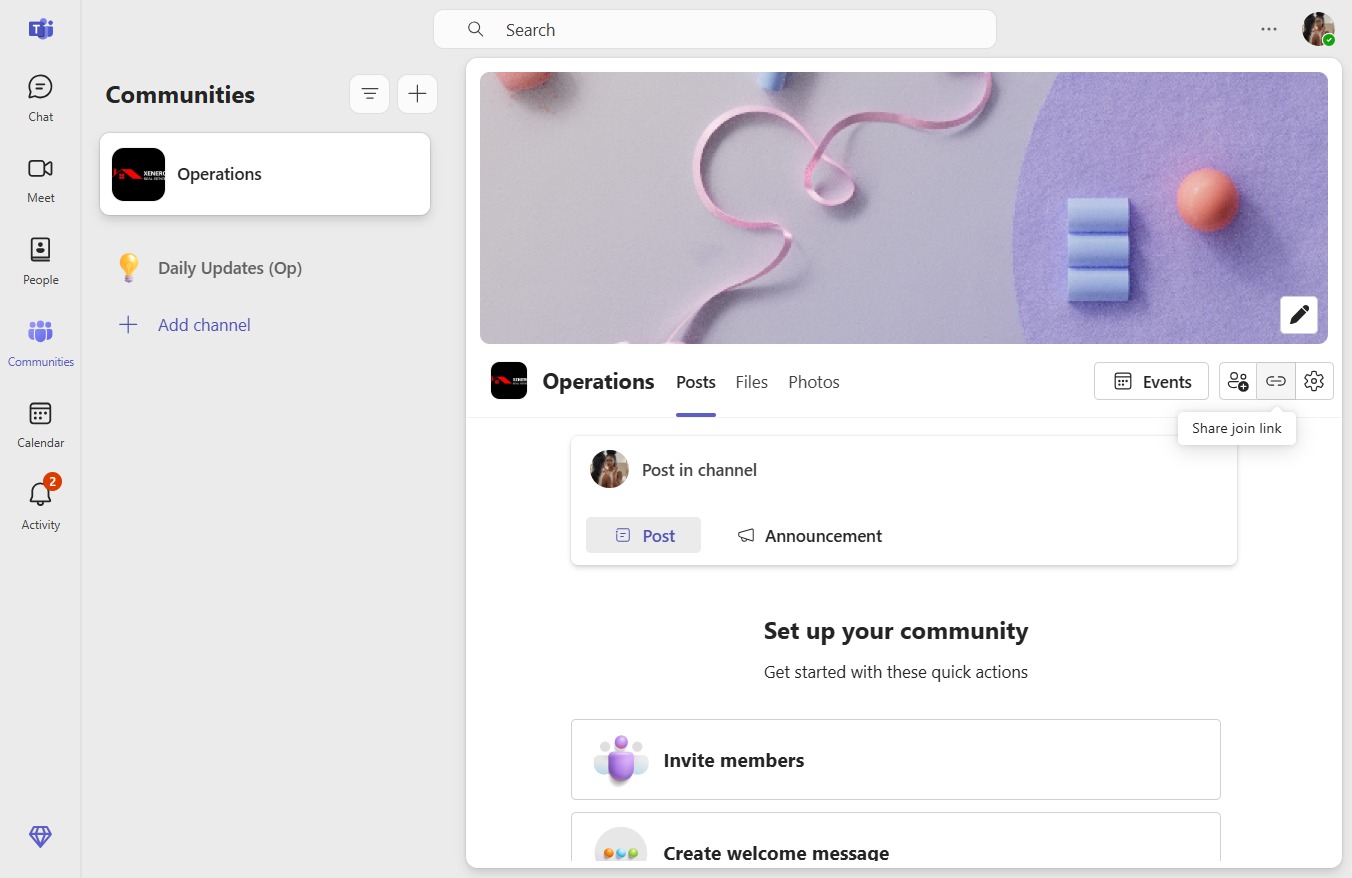Click the Microsoft Teams logo
Viewport: 1352px width, 878px height.
pos(40,29)
